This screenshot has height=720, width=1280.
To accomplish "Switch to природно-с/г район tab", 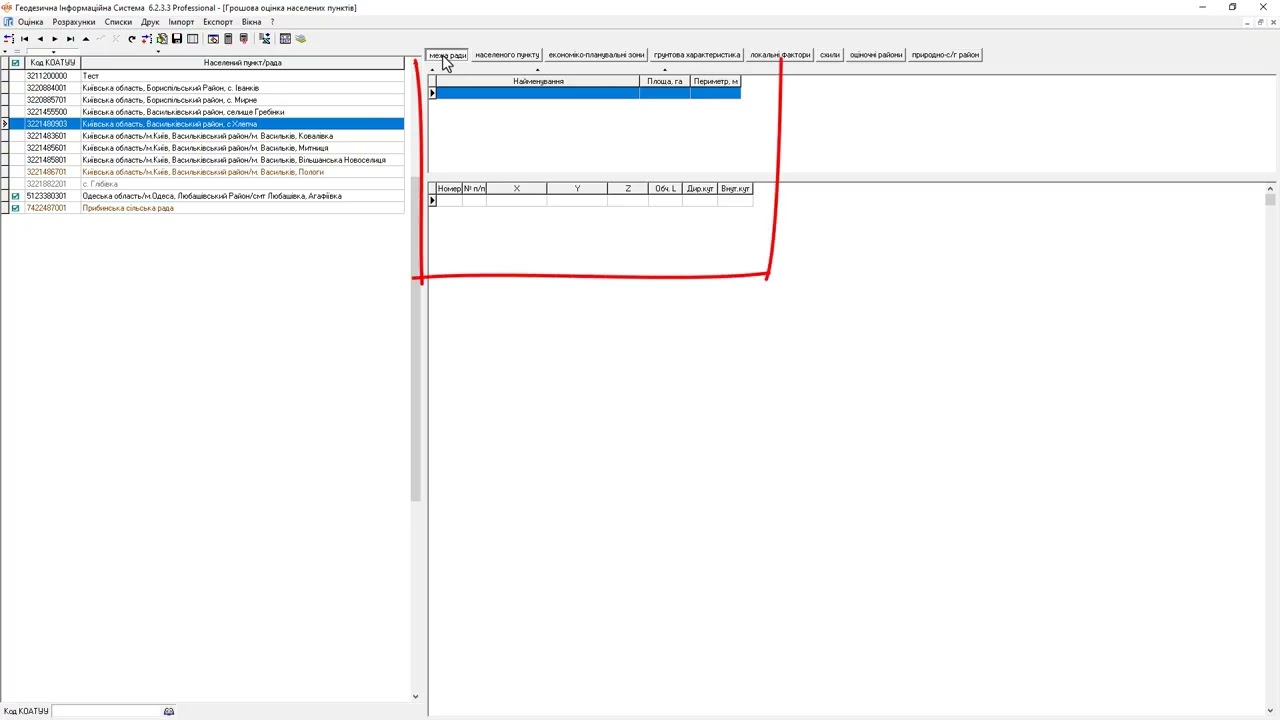I will pyautogui.click(x=946, y=55).
